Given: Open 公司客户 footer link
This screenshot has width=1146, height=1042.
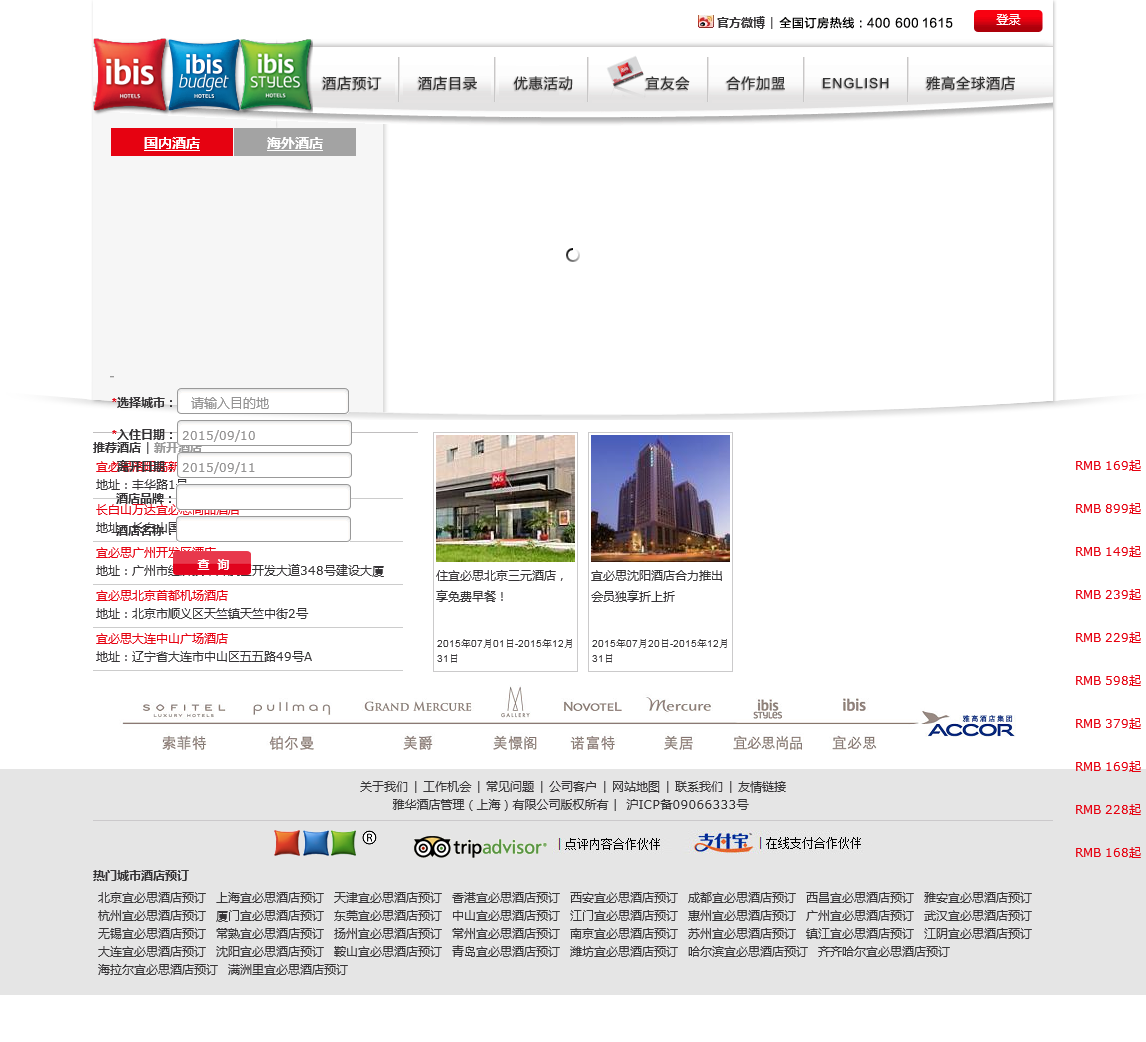Looking at the screenshot, I should [x=573, y=787].
